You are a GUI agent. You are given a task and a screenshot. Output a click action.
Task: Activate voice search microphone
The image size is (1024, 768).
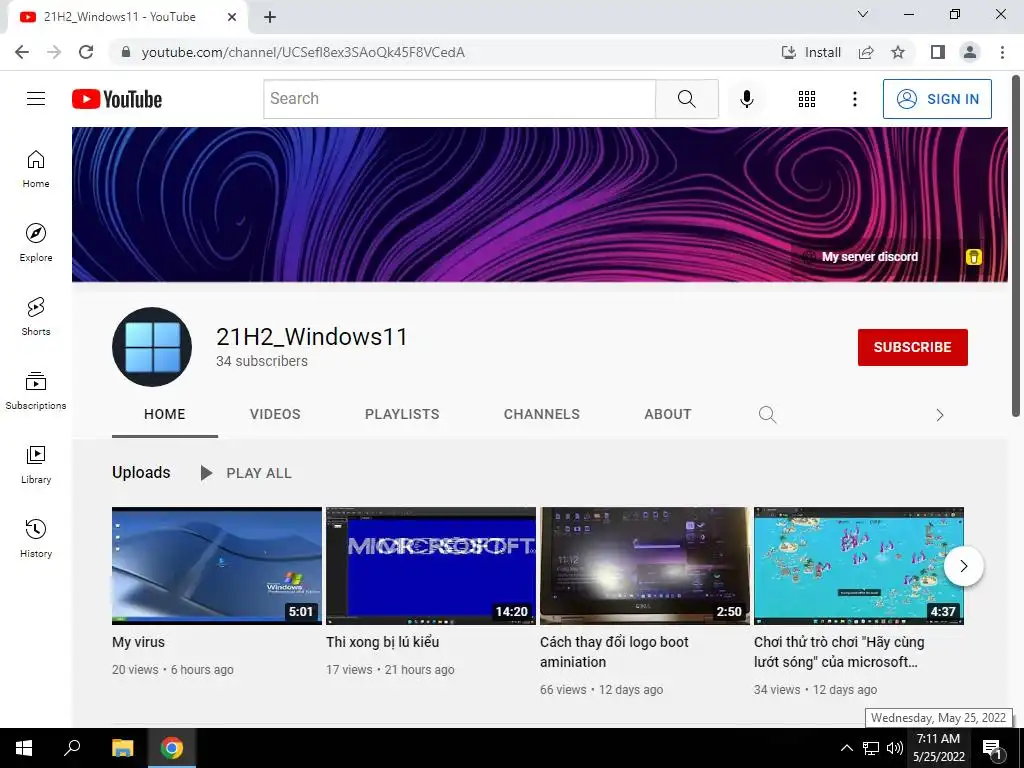pyautogui.click(x=746, y=99)
